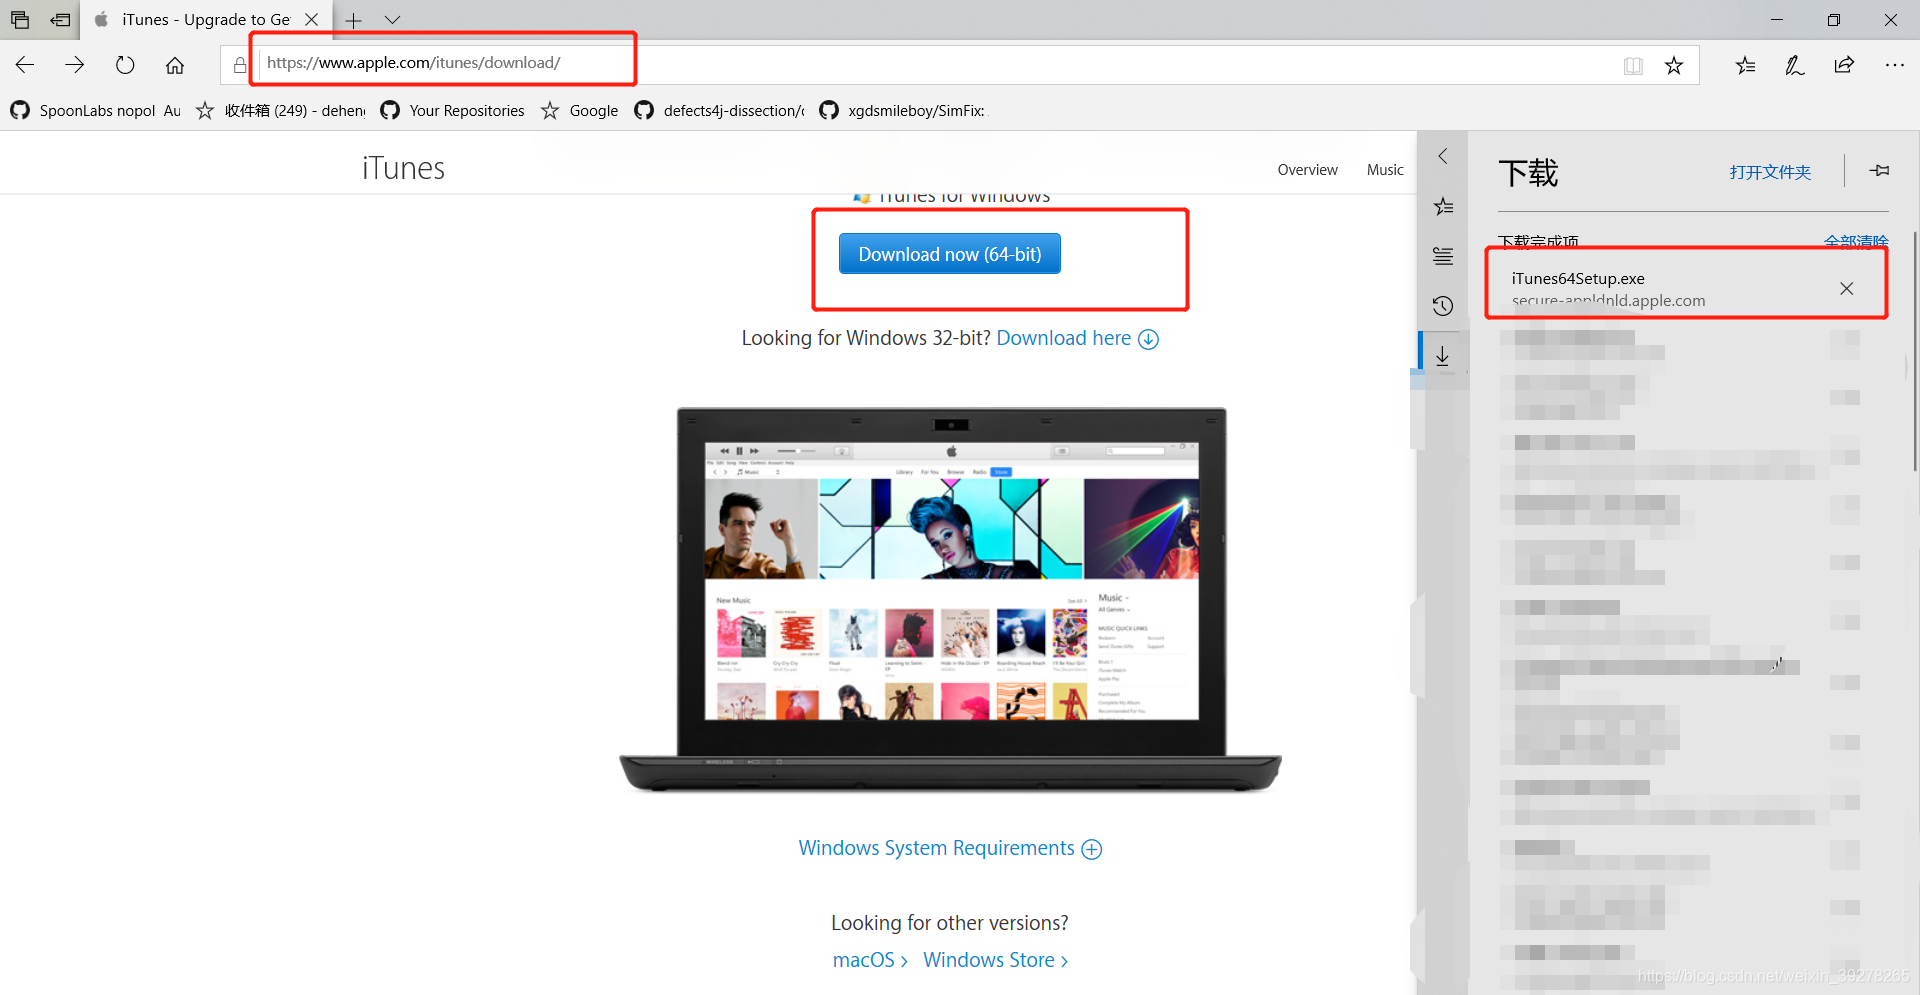Open the home page
This screenshot has height=995, width=1920.
point(175,65)
